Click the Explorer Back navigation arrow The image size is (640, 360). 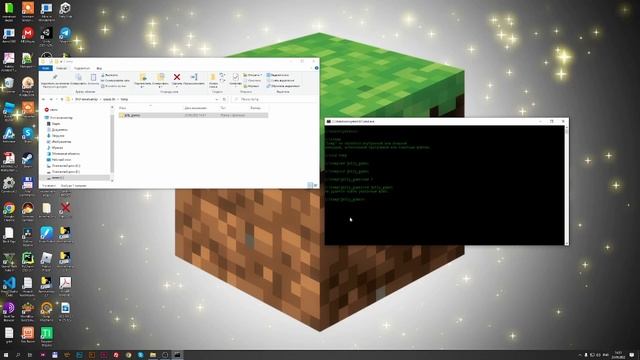(x=44, y=99)
